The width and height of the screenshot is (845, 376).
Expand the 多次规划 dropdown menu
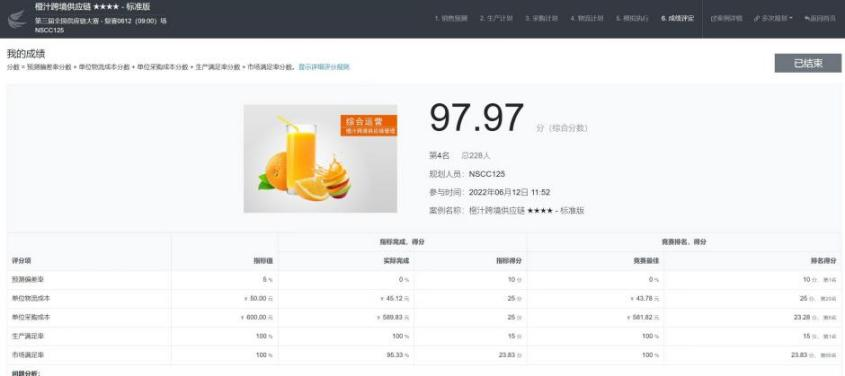click(x=773, y=18)
